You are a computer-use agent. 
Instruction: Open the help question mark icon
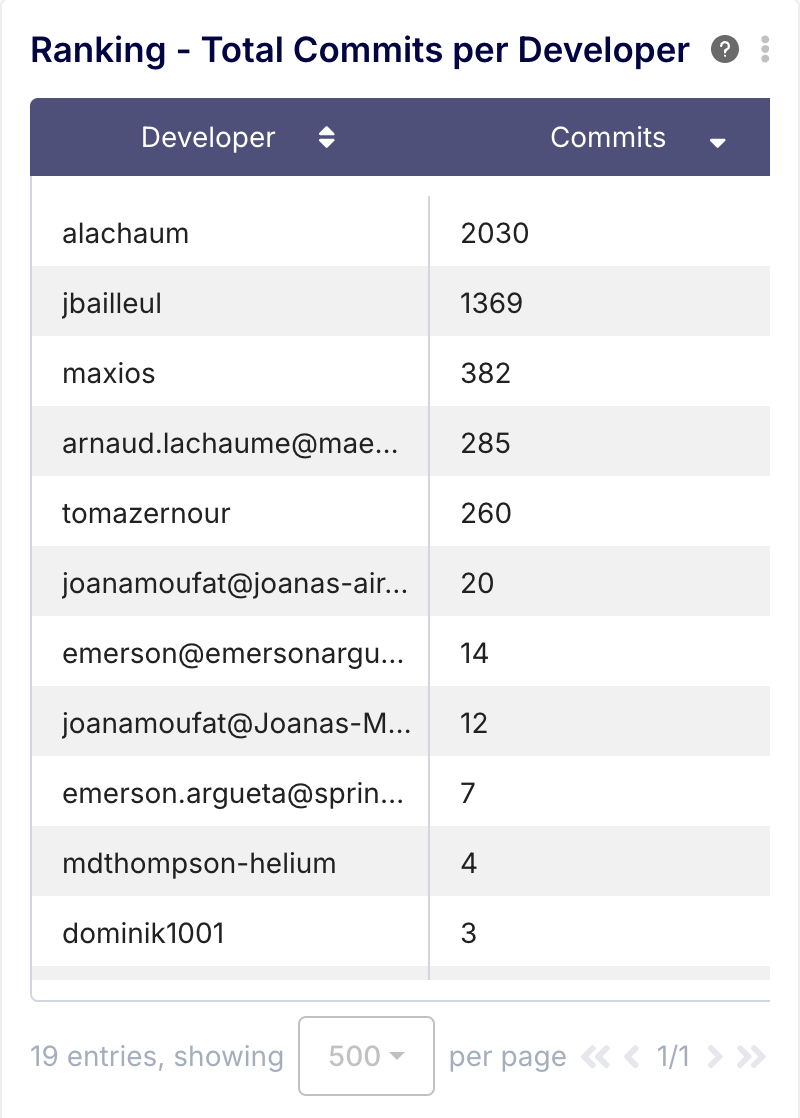click(x=725, y=49)
